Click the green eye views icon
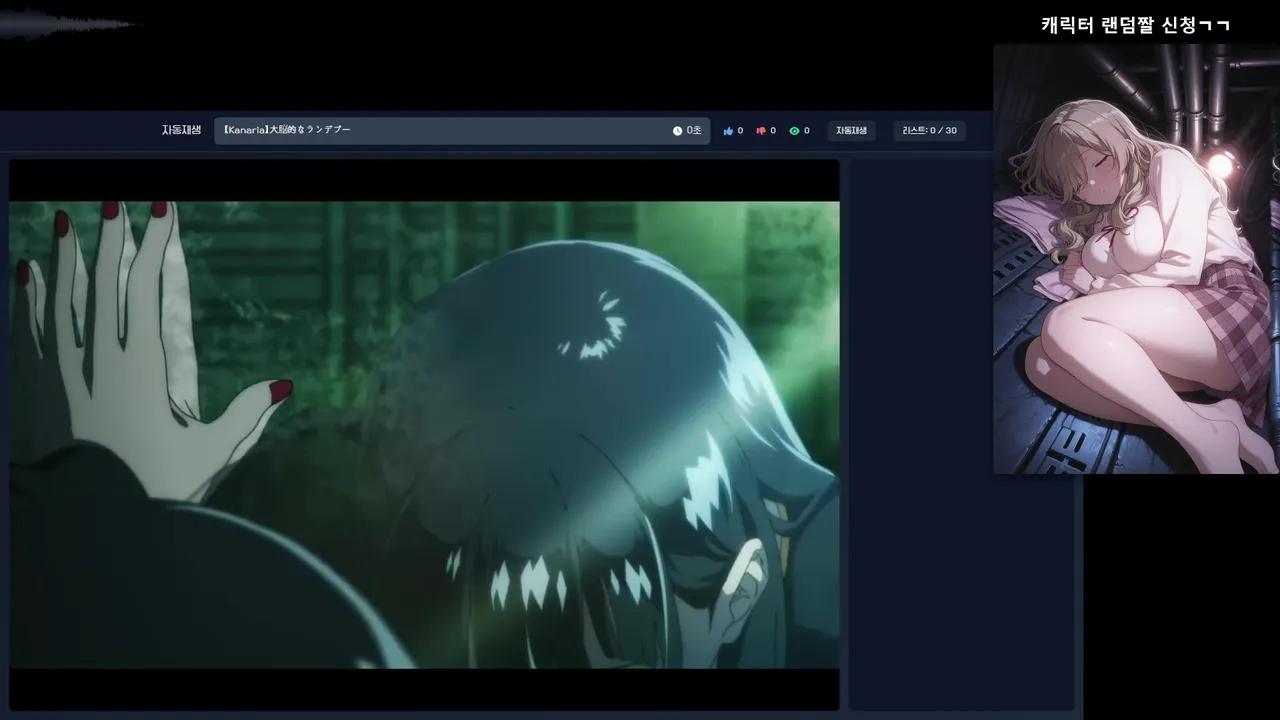The height and width of the screenshot is (720, 1280). pos(794,131)
